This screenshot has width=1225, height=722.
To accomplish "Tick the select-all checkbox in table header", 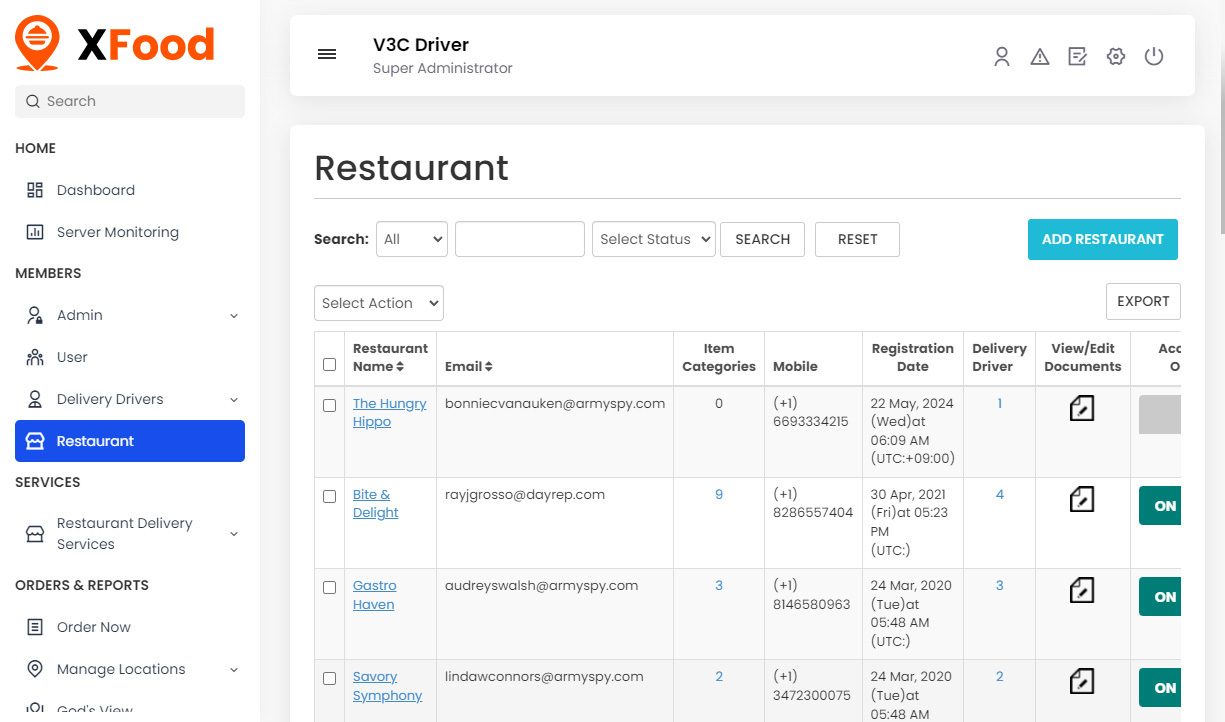I will 330,365.
